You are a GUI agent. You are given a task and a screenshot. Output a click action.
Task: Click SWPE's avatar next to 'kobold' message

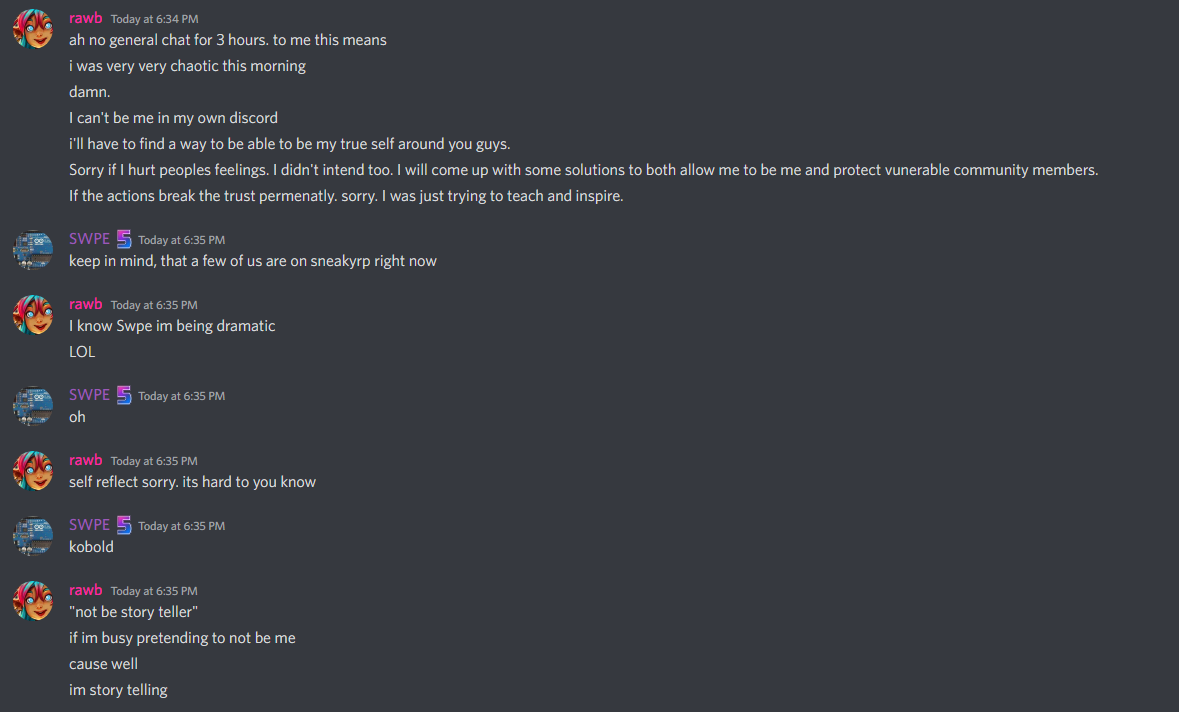pyautogui.click(x=33, y=535)
